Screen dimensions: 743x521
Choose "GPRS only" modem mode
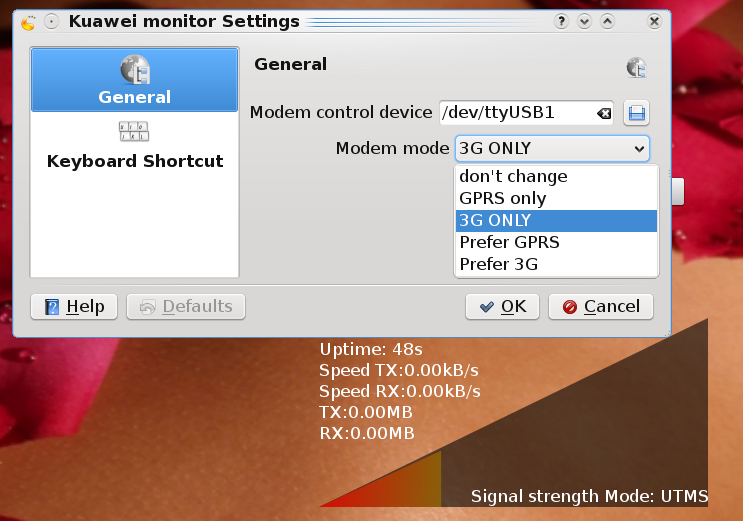(x=556, y=198)
